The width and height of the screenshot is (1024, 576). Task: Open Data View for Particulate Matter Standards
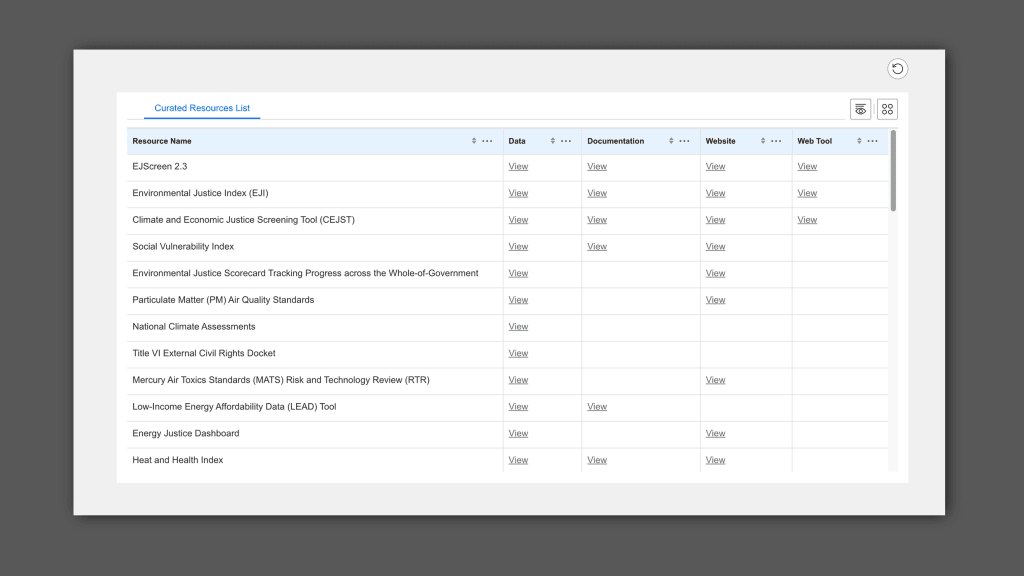tap(518, 300)
